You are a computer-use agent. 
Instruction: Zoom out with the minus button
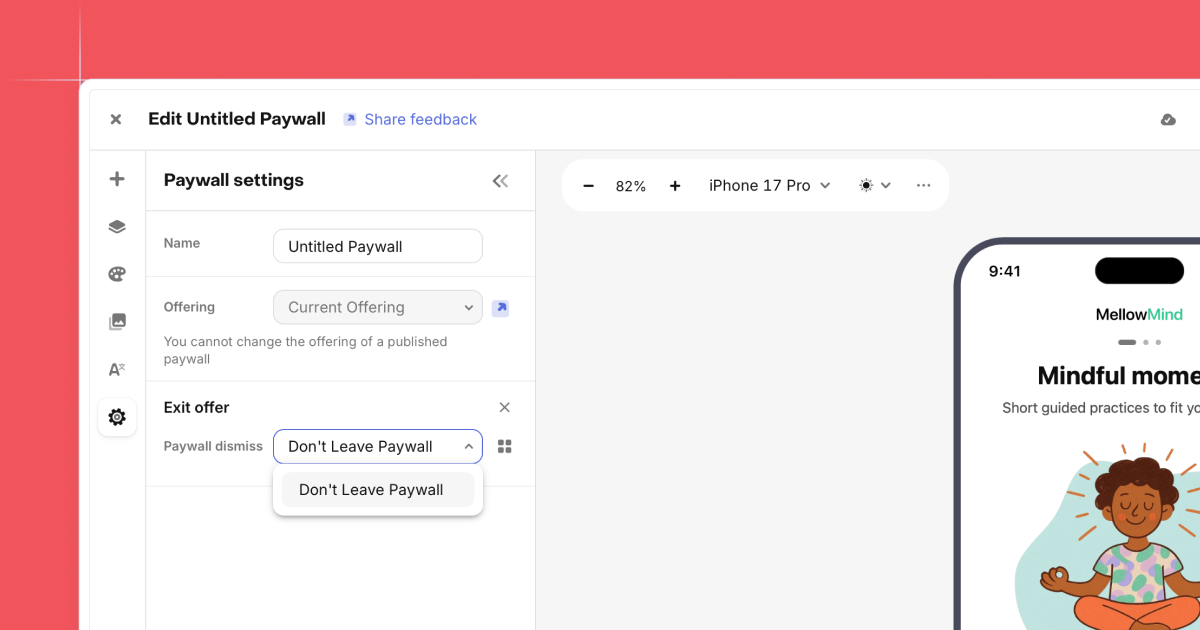click(589, 186)
